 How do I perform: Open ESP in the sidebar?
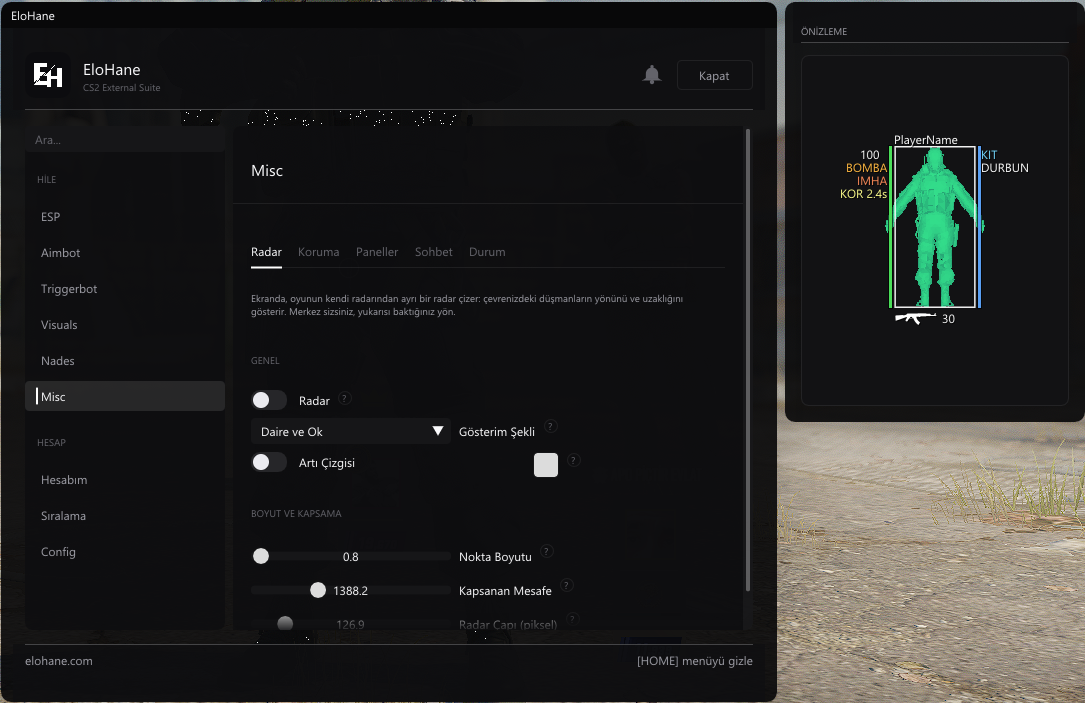click(125, 217)
